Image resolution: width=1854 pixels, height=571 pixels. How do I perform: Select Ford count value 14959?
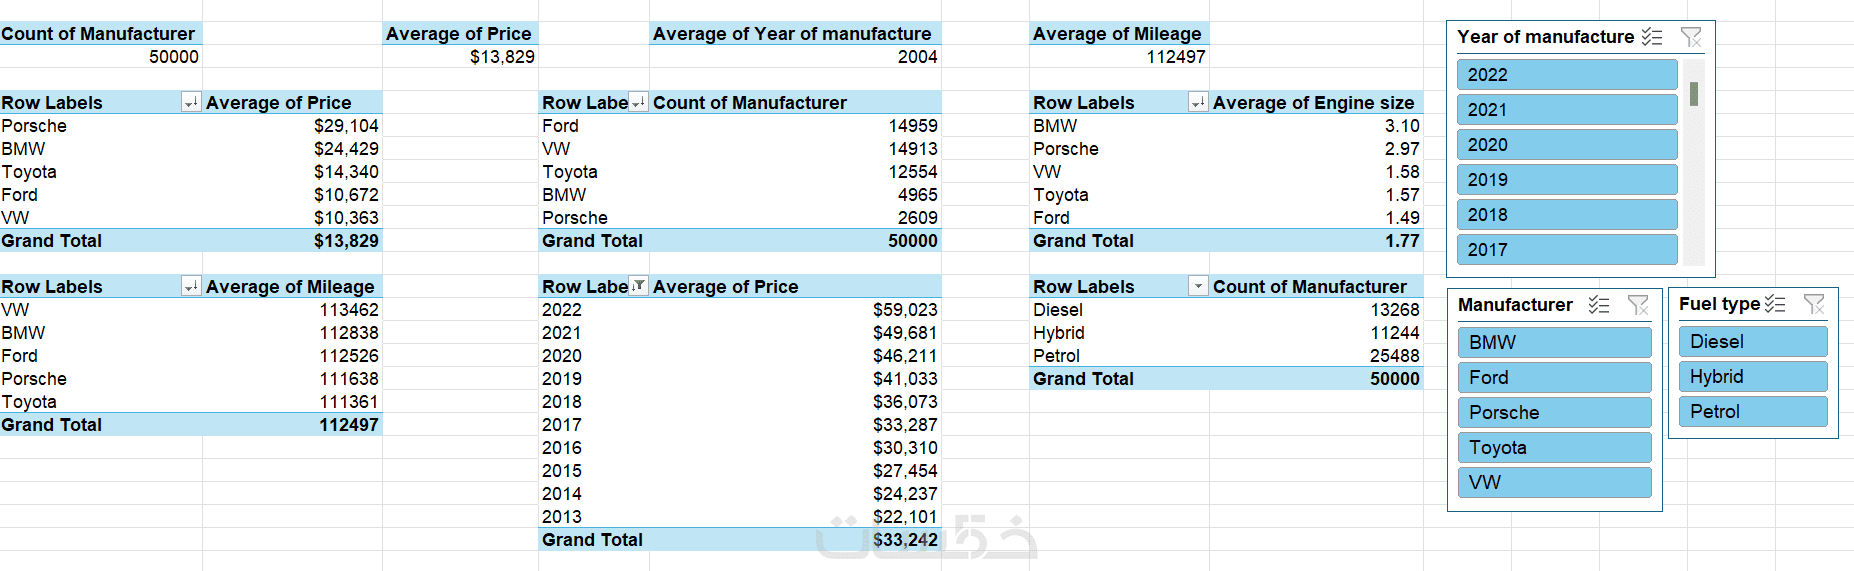click(795, 125)
